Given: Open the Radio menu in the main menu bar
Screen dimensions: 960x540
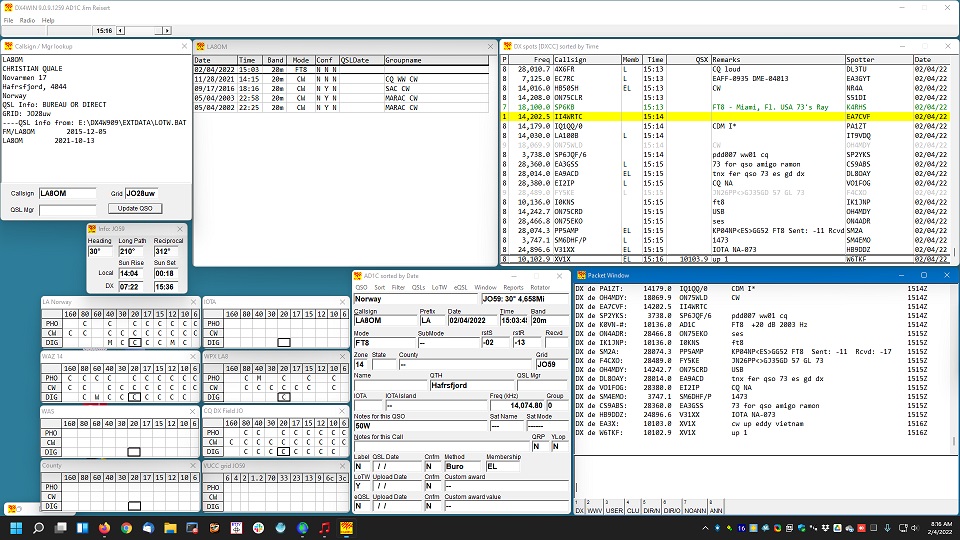Looking at the screenshot, I should coord(28,20).
